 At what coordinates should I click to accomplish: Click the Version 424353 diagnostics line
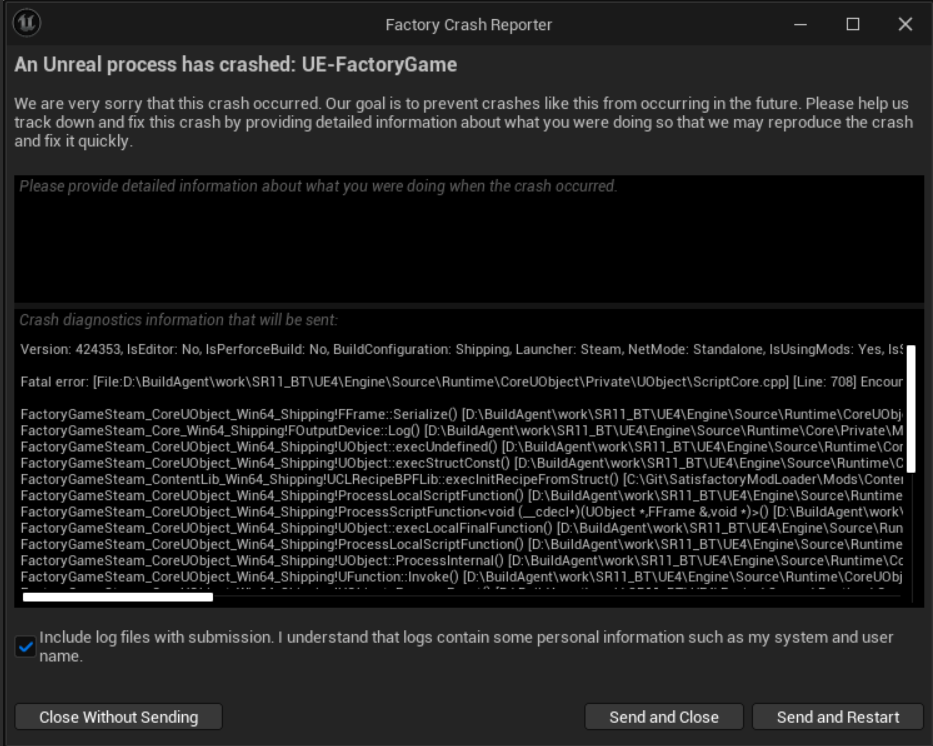click(461, 349)
